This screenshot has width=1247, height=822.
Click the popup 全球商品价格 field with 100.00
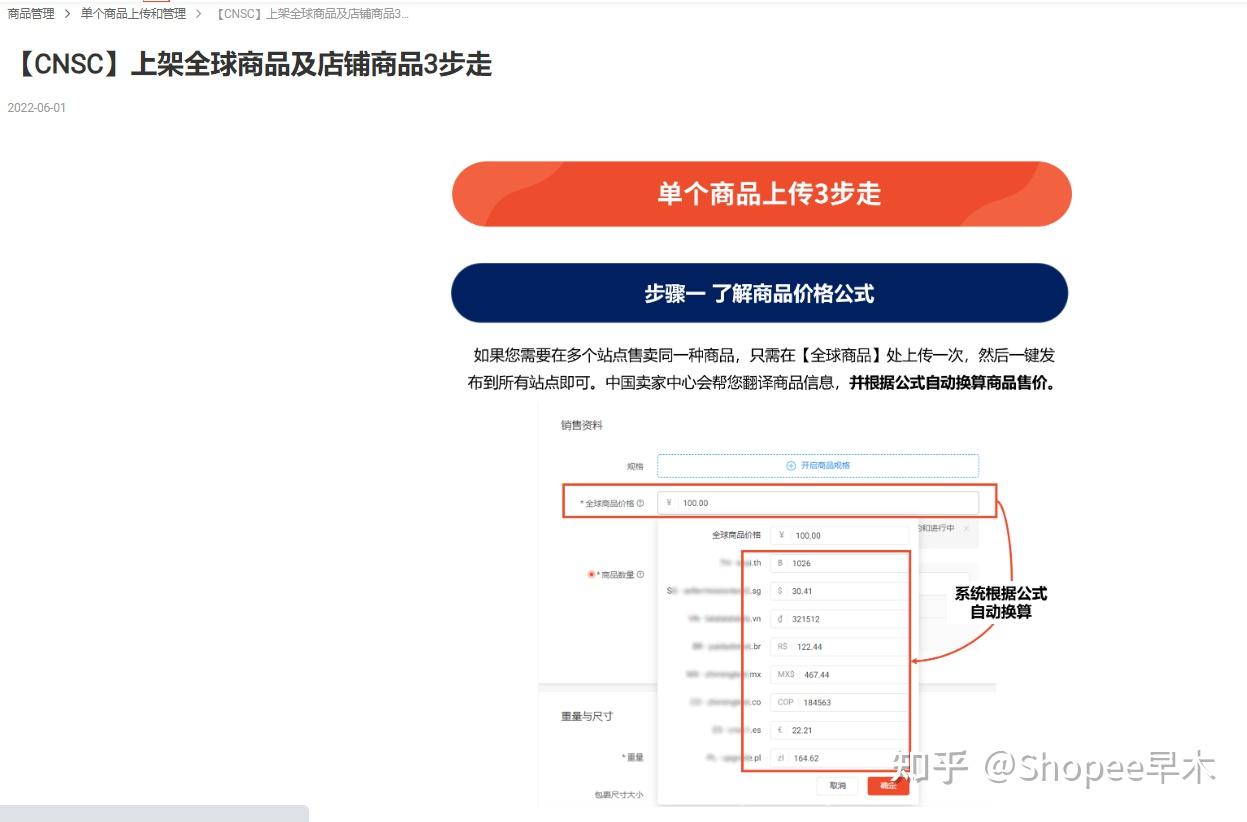(839, 535)
